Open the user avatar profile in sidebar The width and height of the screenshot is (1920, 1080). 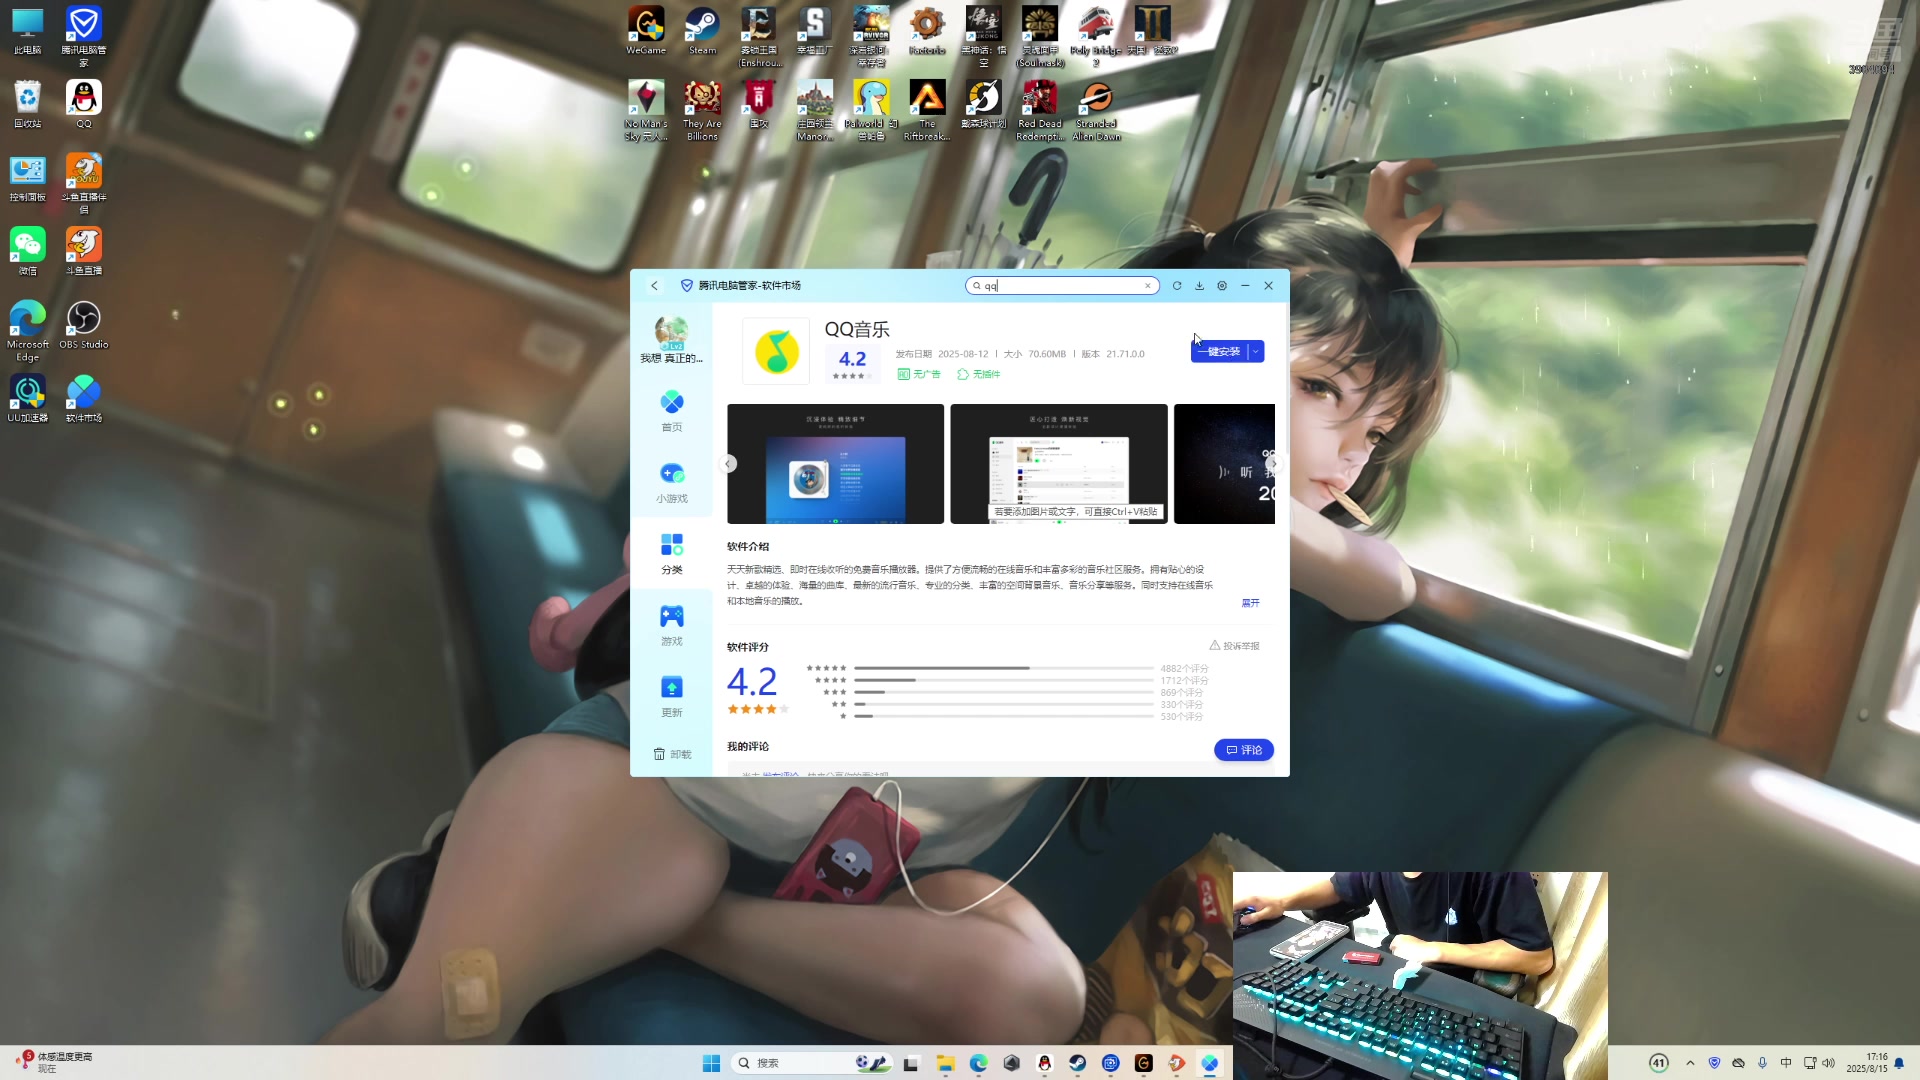(671, 333)
